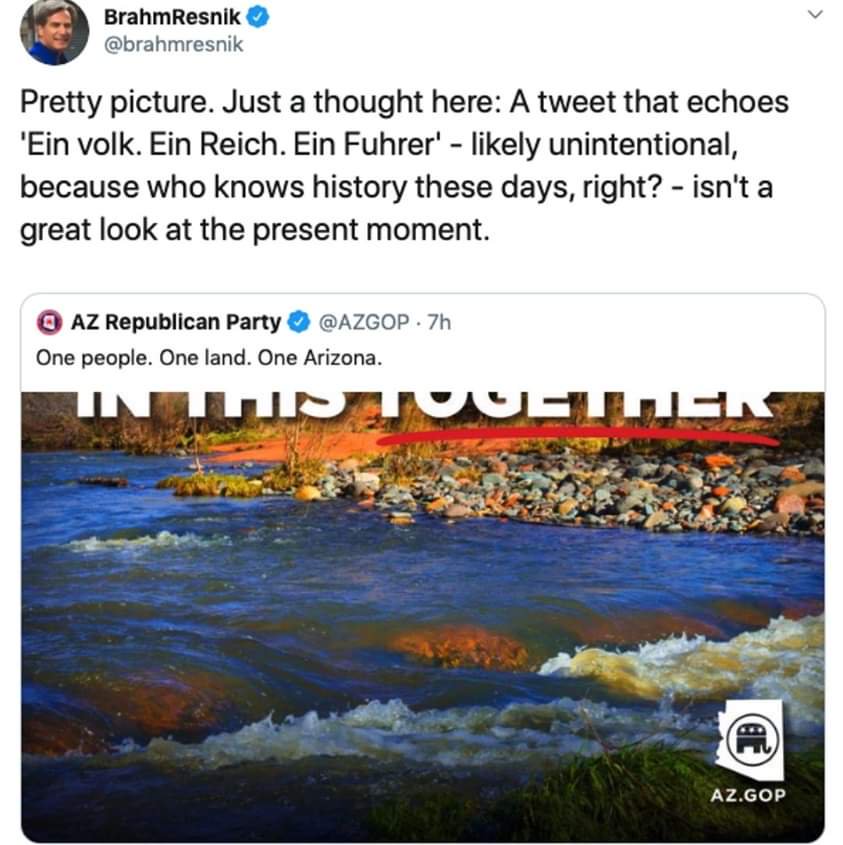843x845 pixels.
Task: Select the "One people. One land. One Arizona." text
Action: (210, 356)
